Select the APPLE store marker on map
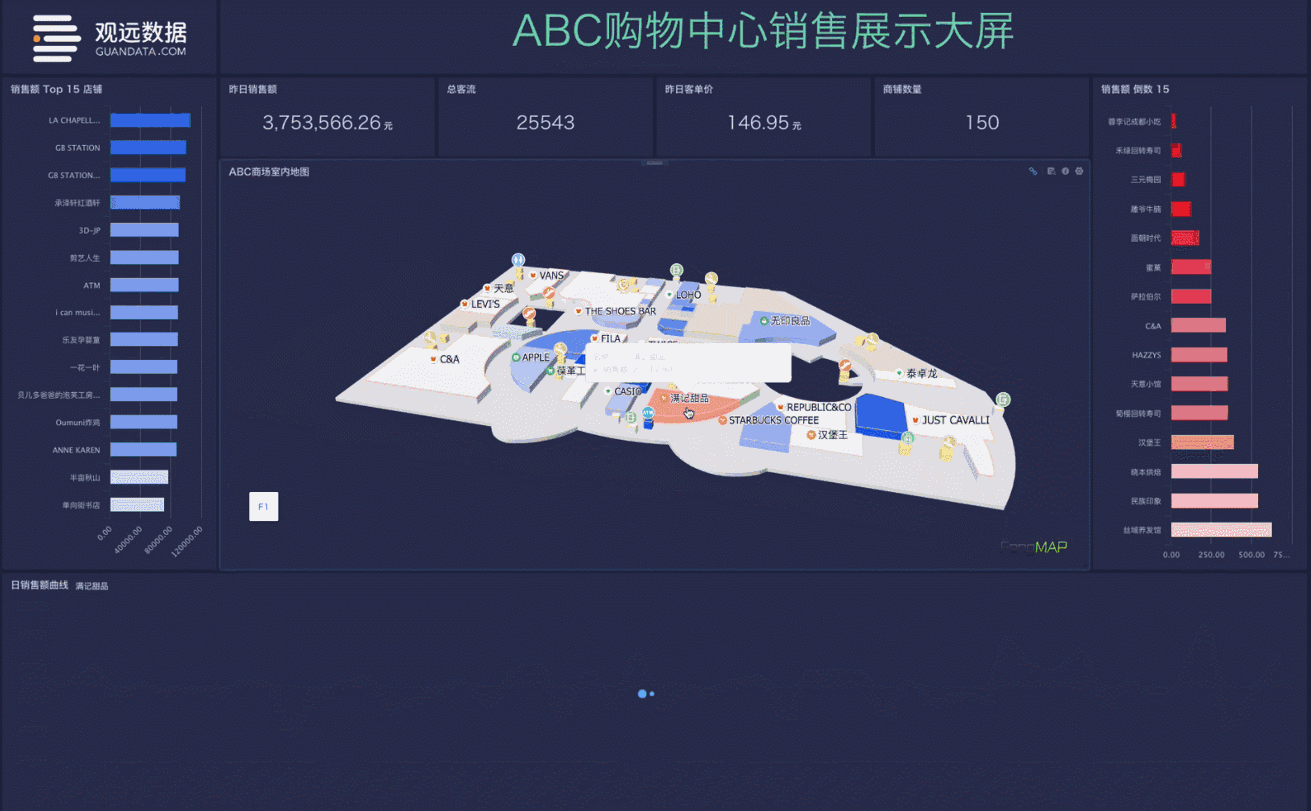 (x=516, y=357)
